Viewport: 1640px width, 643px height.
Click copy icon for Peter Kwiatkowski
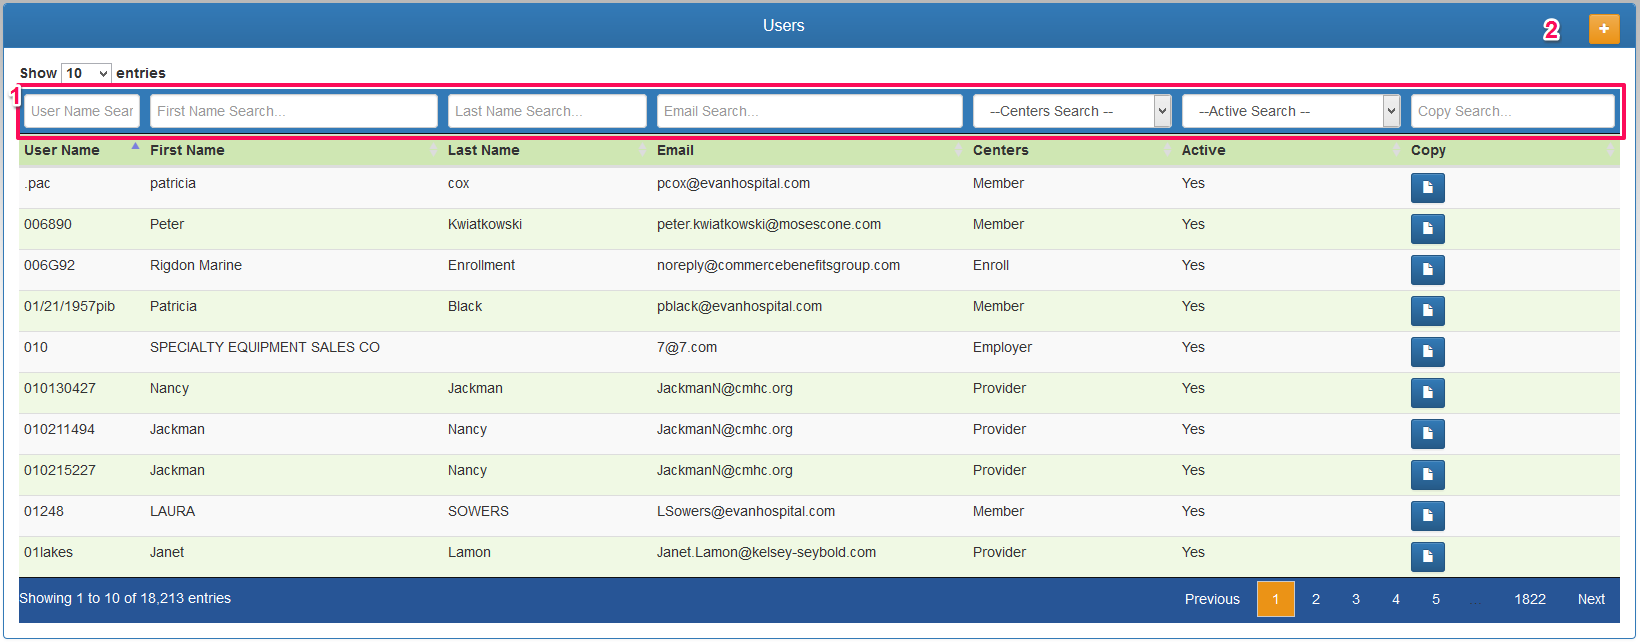point(1427,229)
